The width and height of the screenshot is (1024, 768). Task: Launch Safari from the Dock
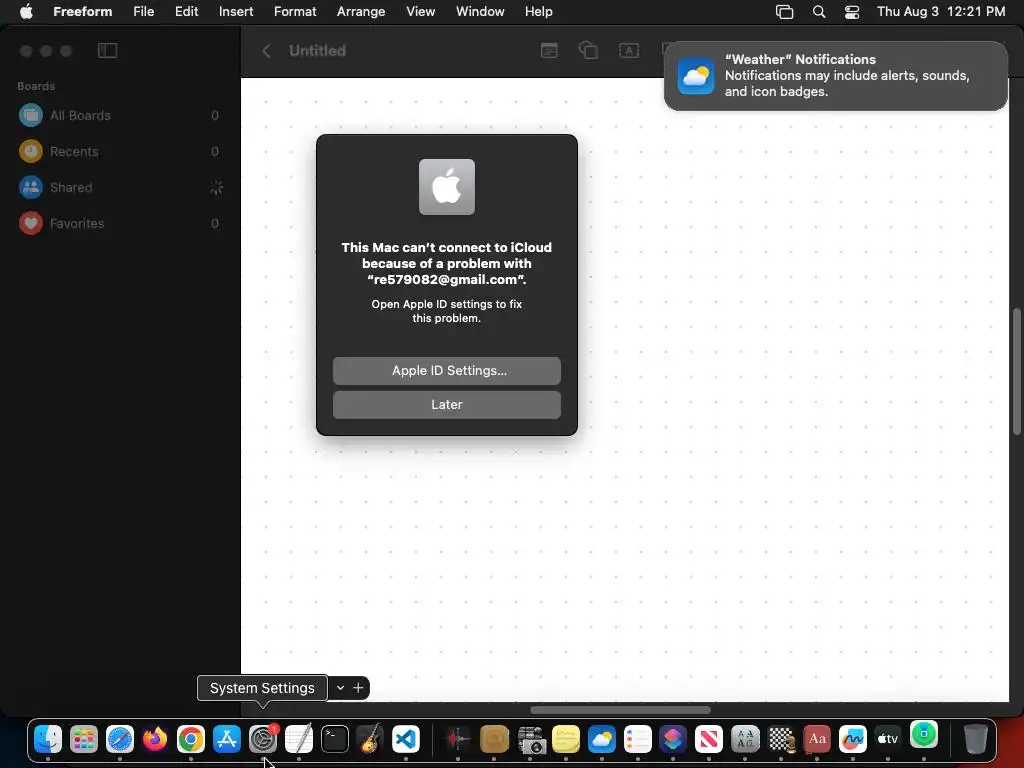120,739
